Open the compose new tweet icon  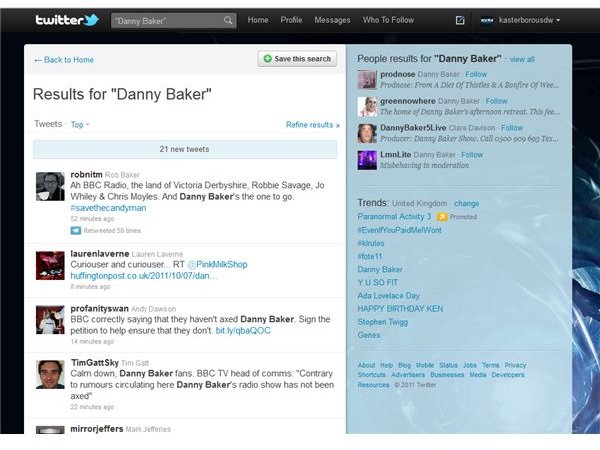[x=460, y=20]
